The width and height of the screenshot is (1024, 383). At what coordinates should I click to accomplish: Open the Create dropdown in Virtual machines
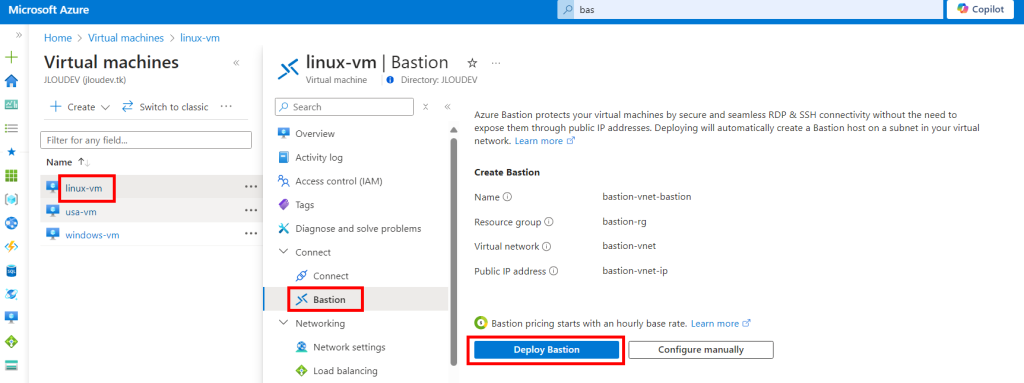(80, 107)
